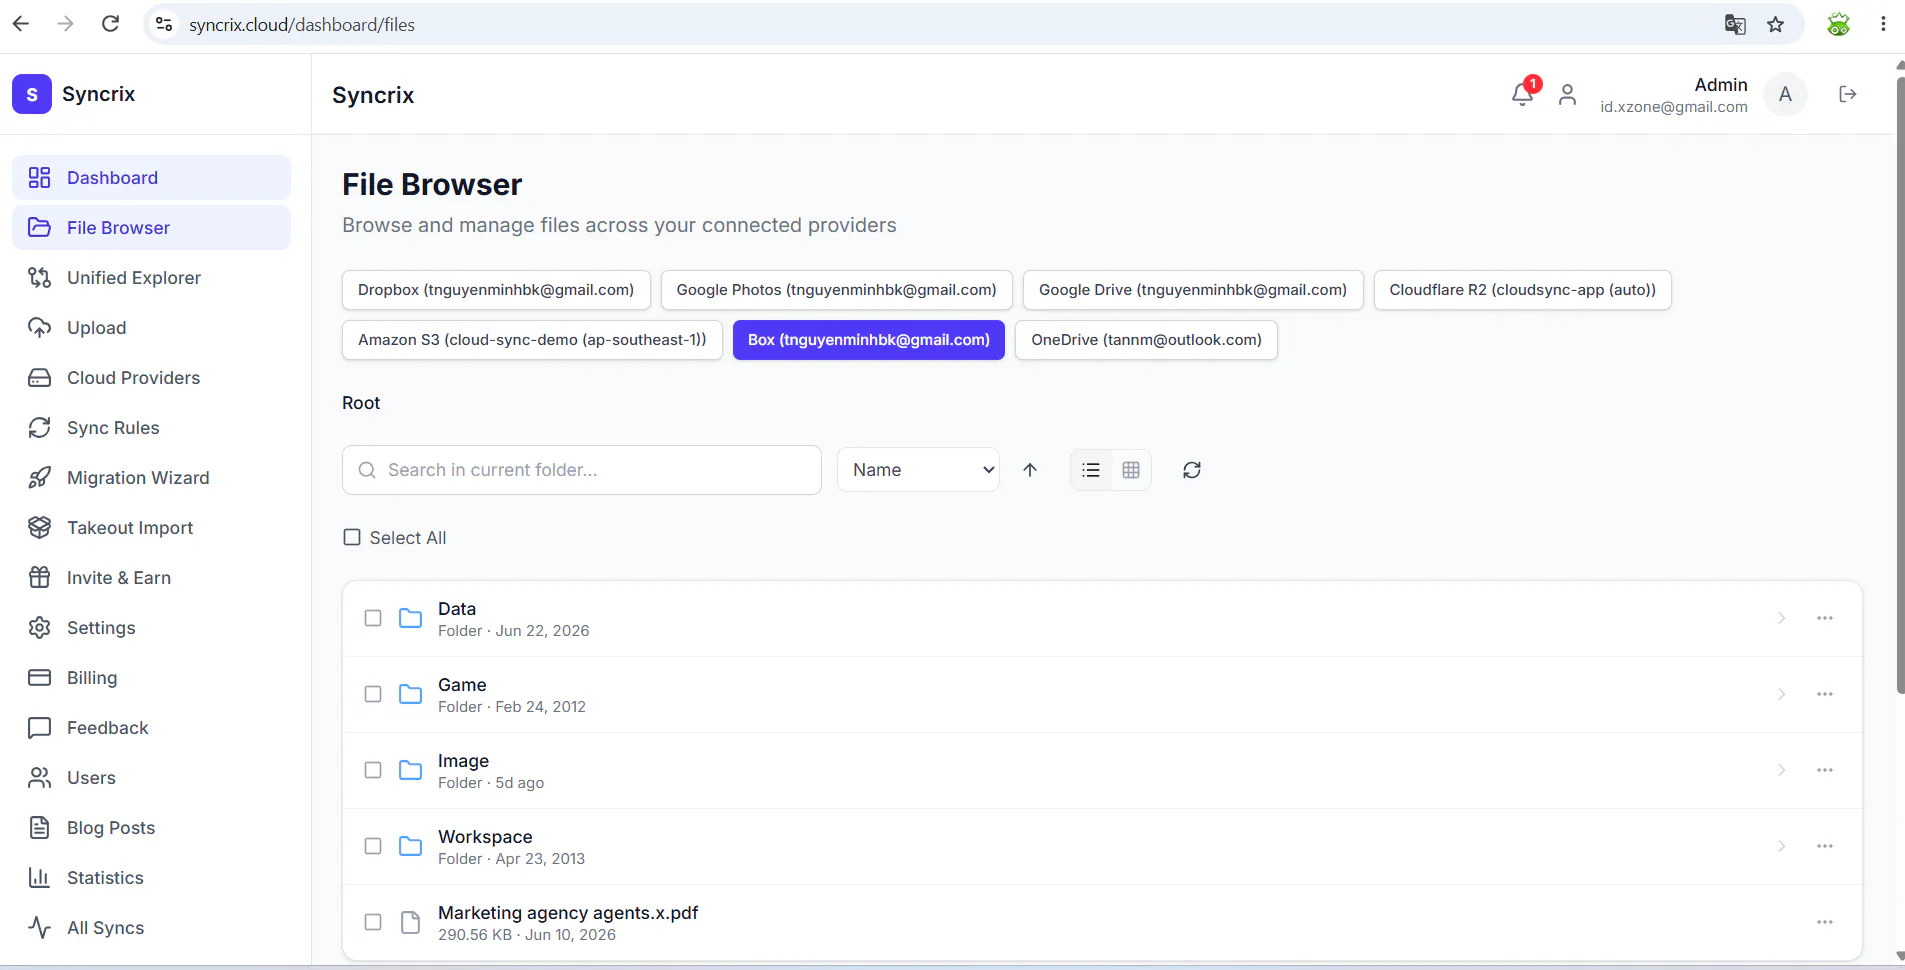Image resolution: width=1905 pixels, height=970 pixels.
Task: Click the Search in current folder field
Action: click(582, 470)
